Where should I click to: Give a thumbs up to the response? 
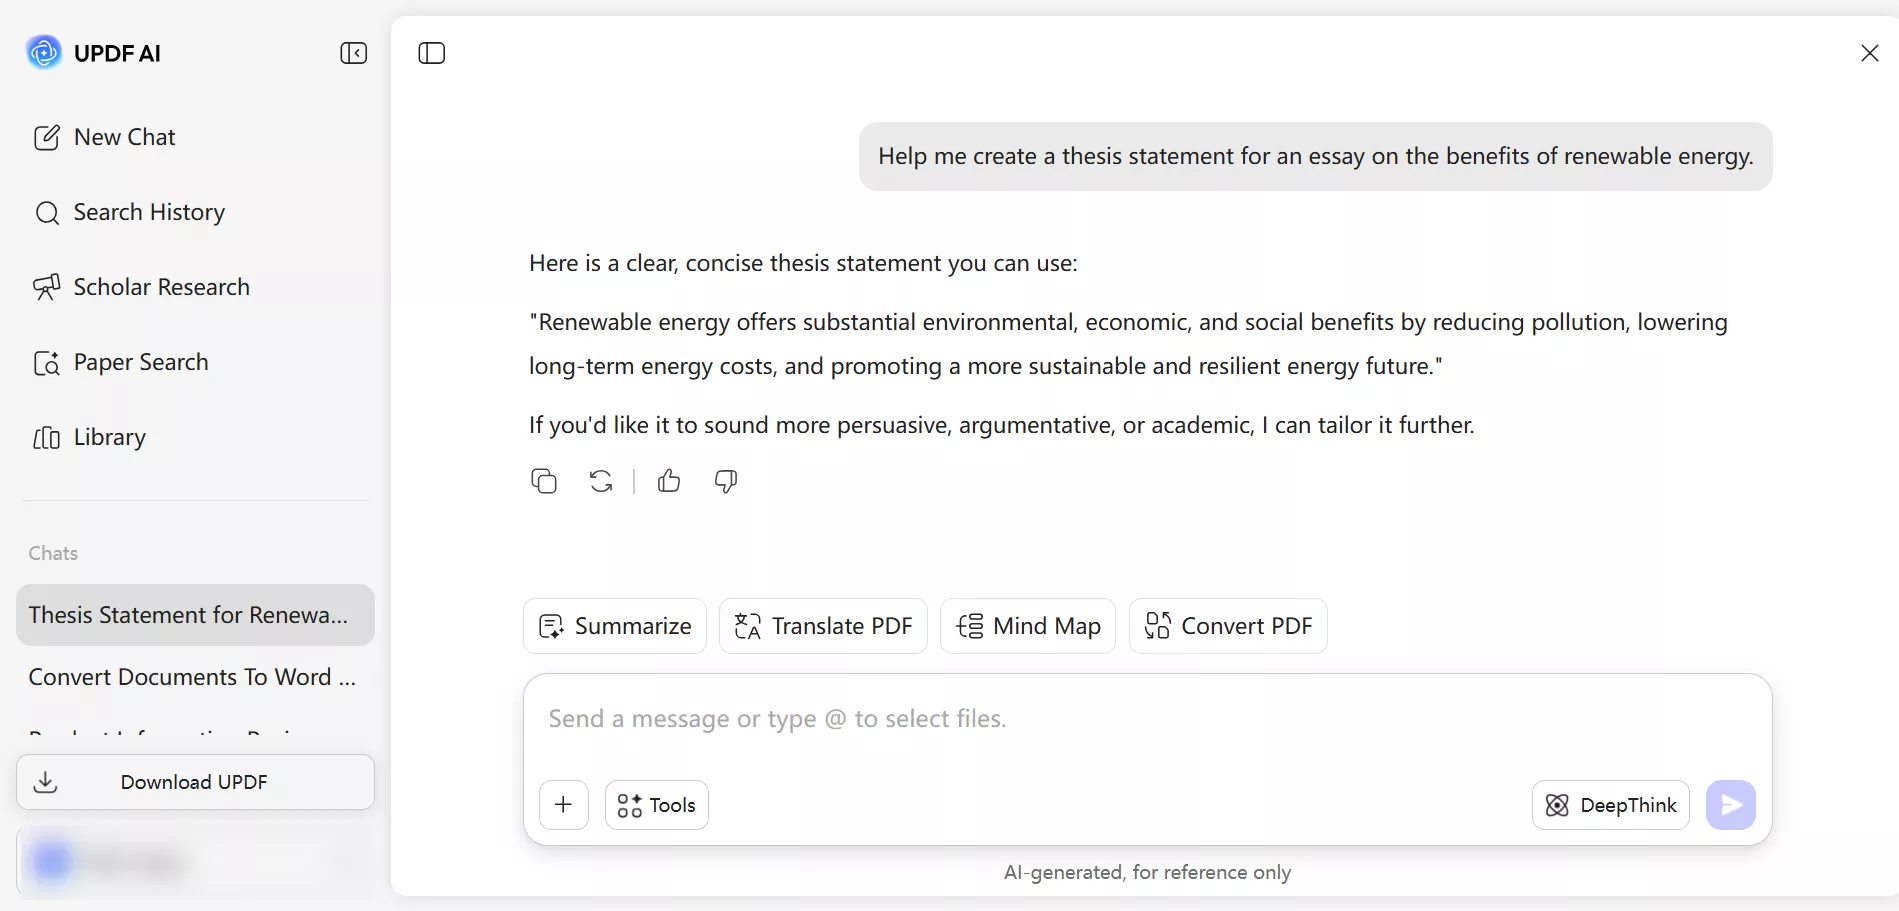click(668, 481)
